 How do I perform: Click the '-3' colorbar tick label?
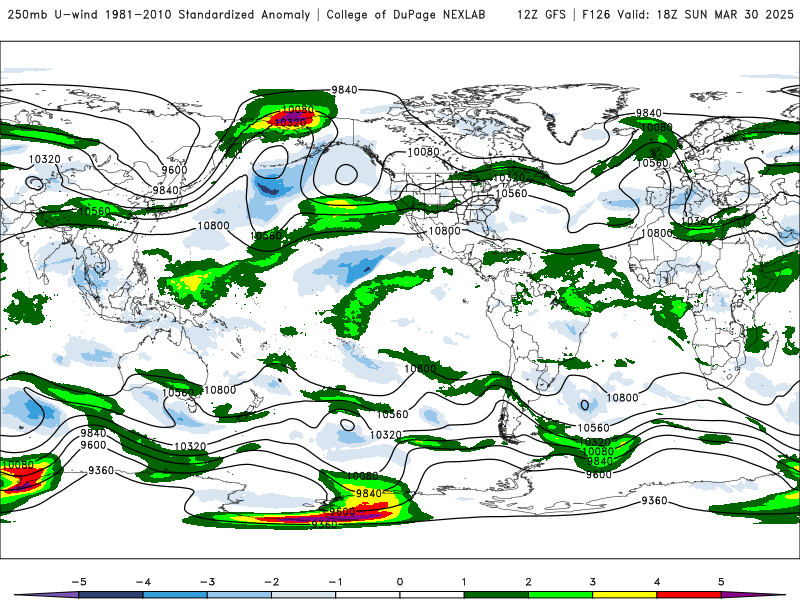coord(207,582)
